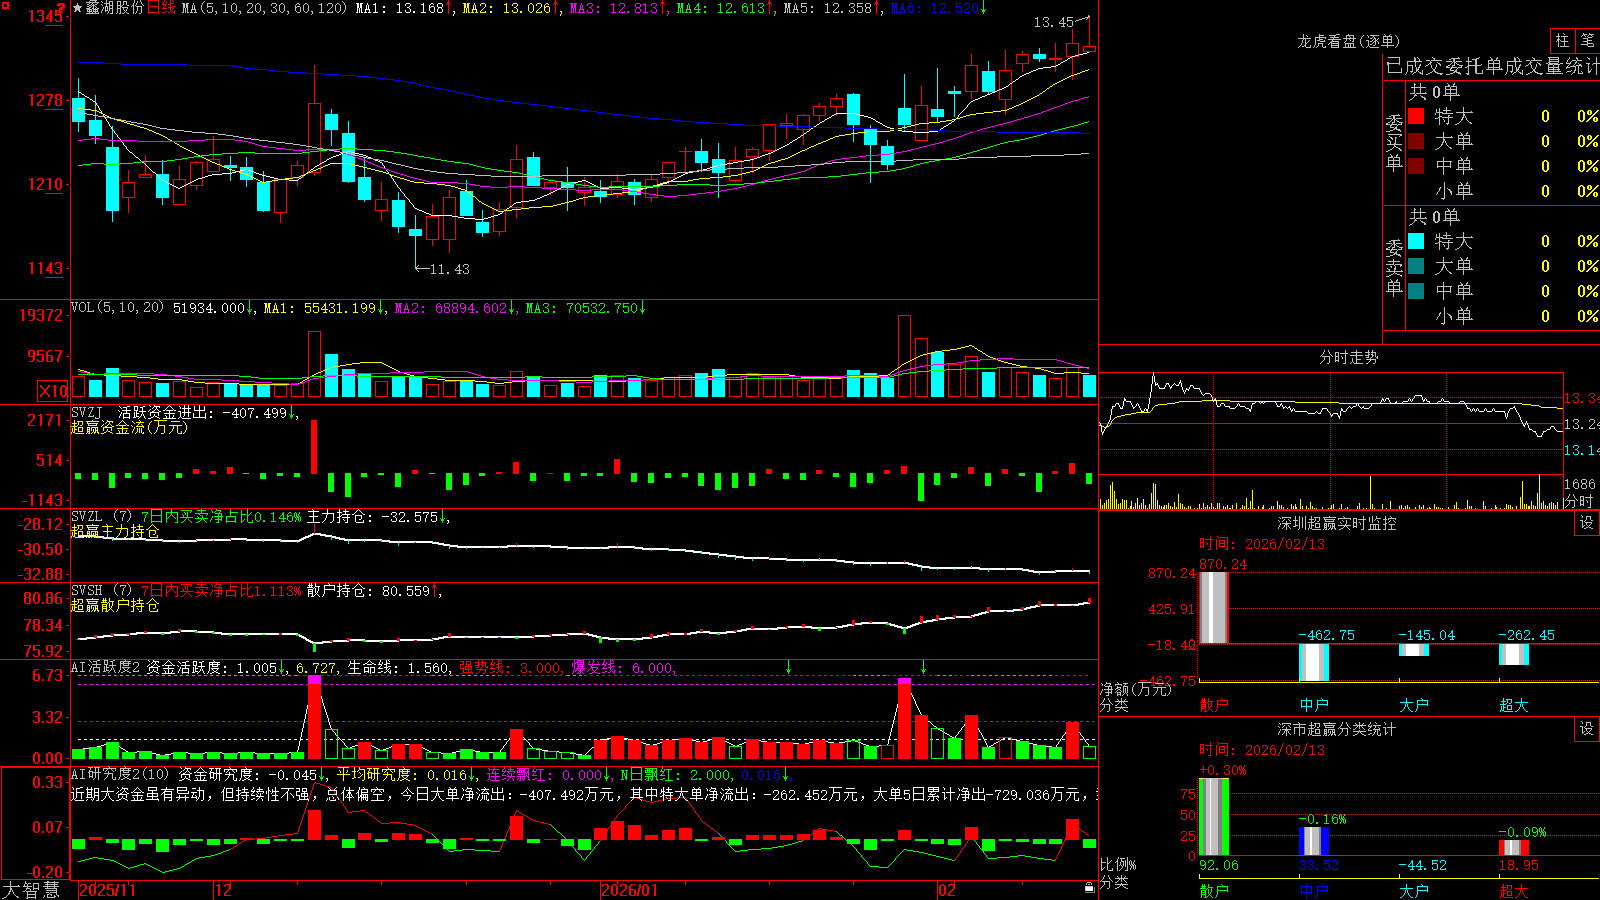
Task: Click the dark red 大单 buy-order swatch
Action: click(x=1416, y=141)
